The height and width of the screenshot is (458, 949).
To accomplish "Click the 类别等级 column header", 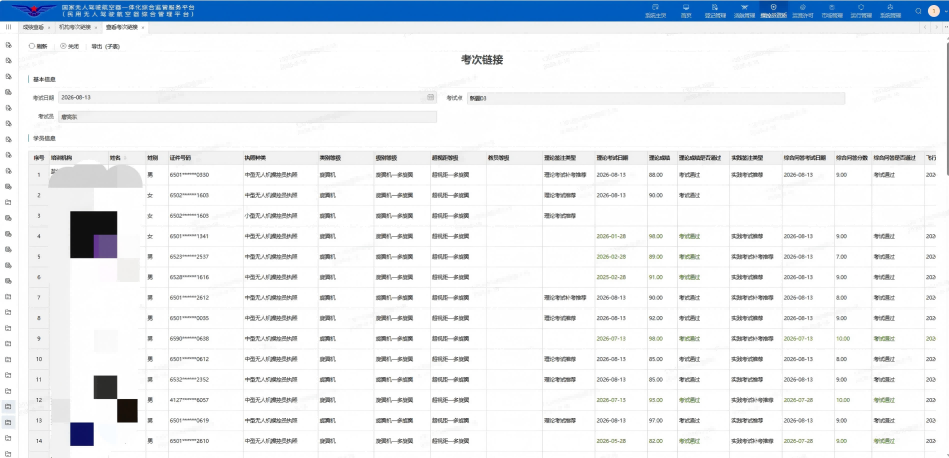I will pos(330,157).
